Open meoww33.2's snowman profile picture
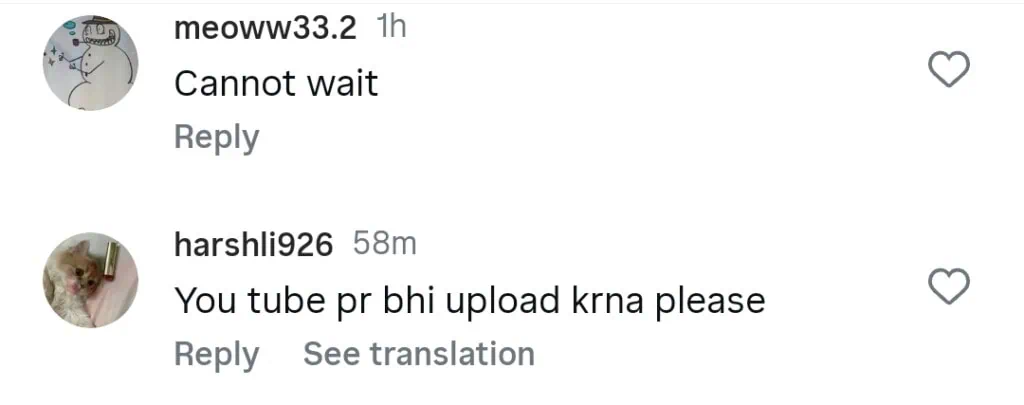 pos(91,63)
